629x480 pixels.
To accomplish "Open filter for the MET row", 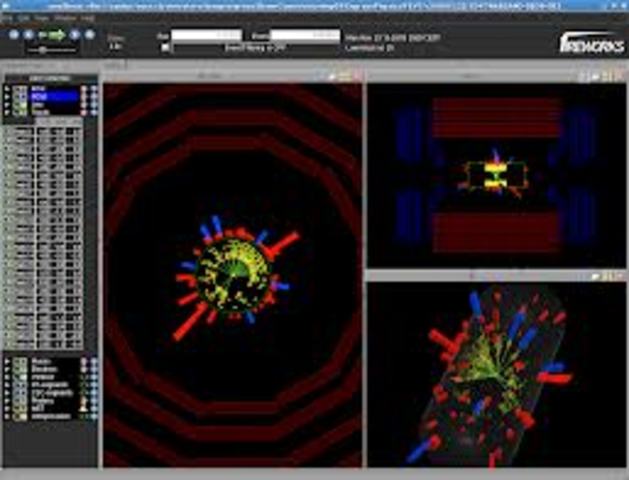I will coord(84,408).
